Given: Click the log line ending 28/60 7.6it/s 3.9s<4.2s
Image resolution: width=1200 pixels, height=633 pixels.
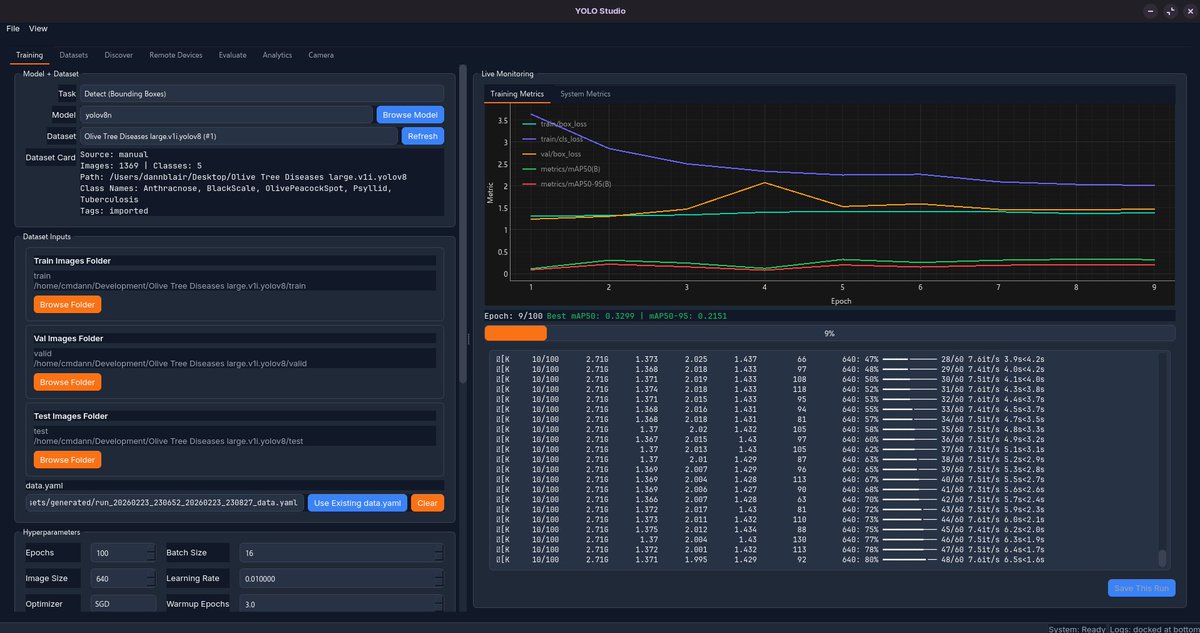Looking at the screenshot, I should (x=772, y=357).
